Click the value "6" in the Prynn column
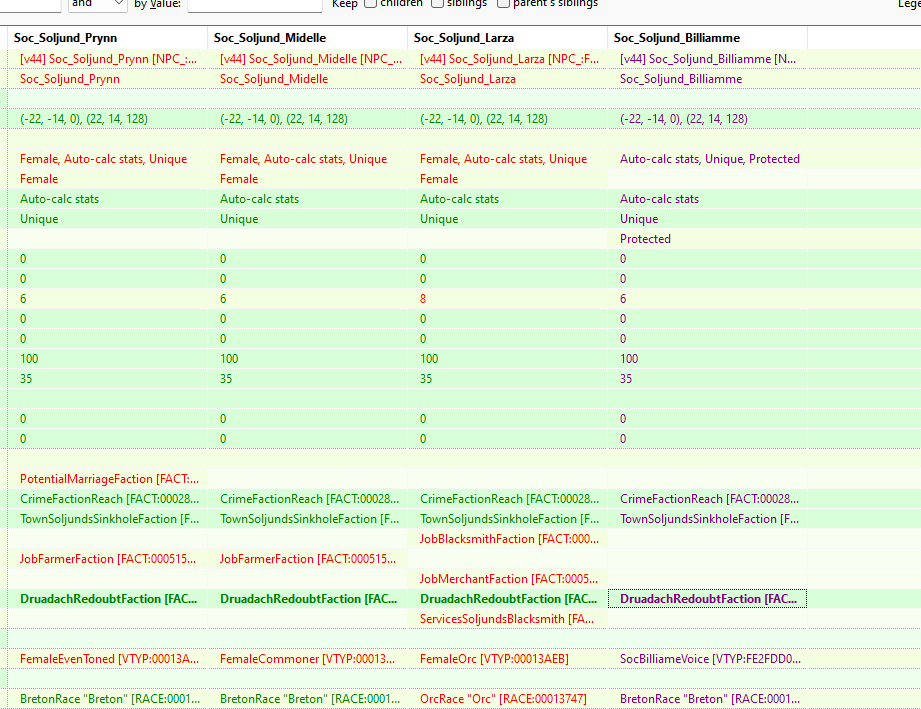921x709 pixels. click(107, 298)
